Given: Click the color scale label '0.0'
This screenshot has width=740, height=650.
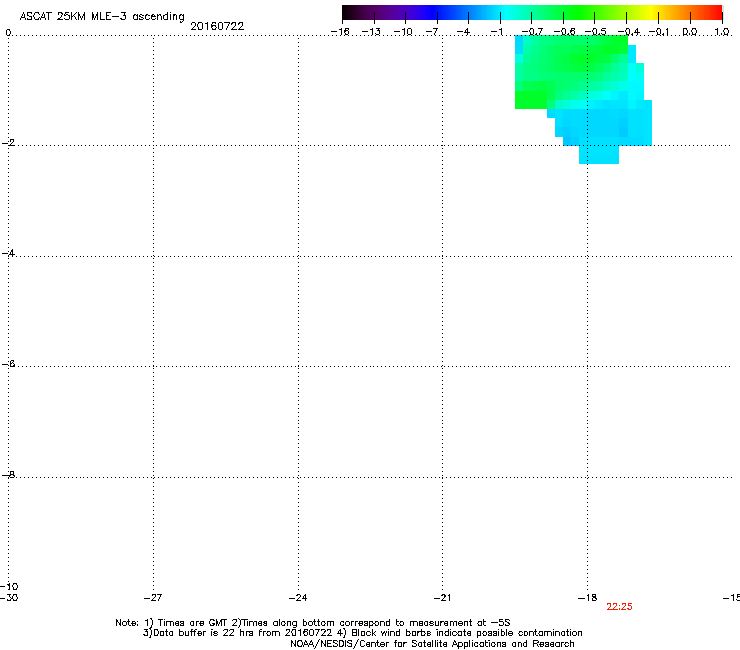Looking at the screenshot, I should tap(690, 32).
